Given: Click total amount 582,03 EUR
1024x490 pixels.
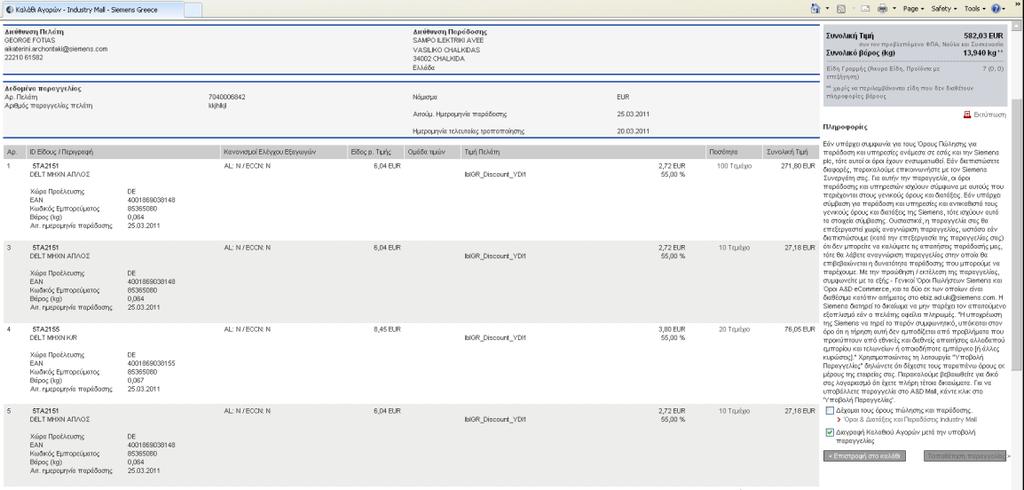Looking at the screenshot, I should (x=983, y=35).
